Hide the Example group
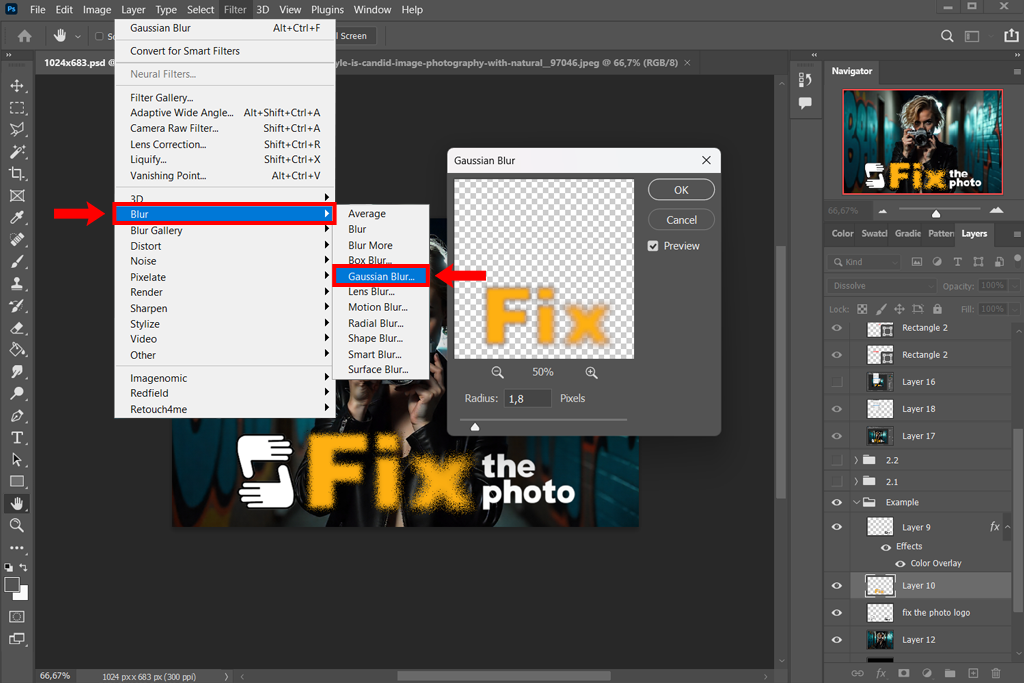The width and height of the screenshot is (1024, 683). [x=837, y=502]
